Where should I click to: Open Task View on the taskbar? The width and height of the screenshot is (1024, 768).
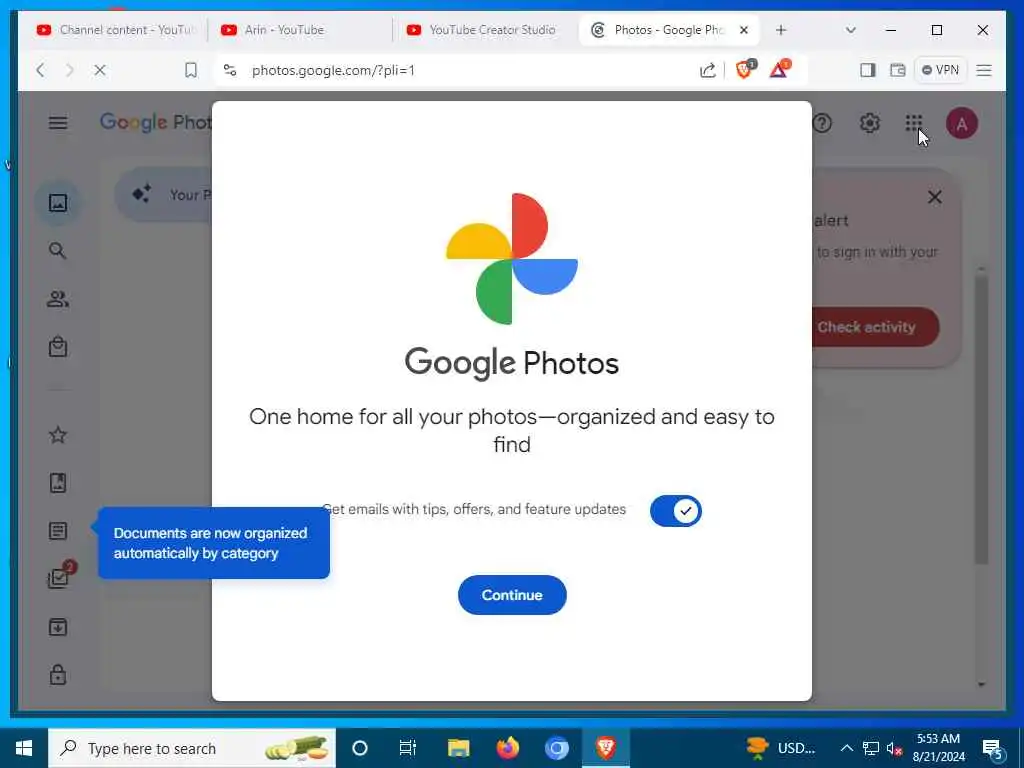408,748
